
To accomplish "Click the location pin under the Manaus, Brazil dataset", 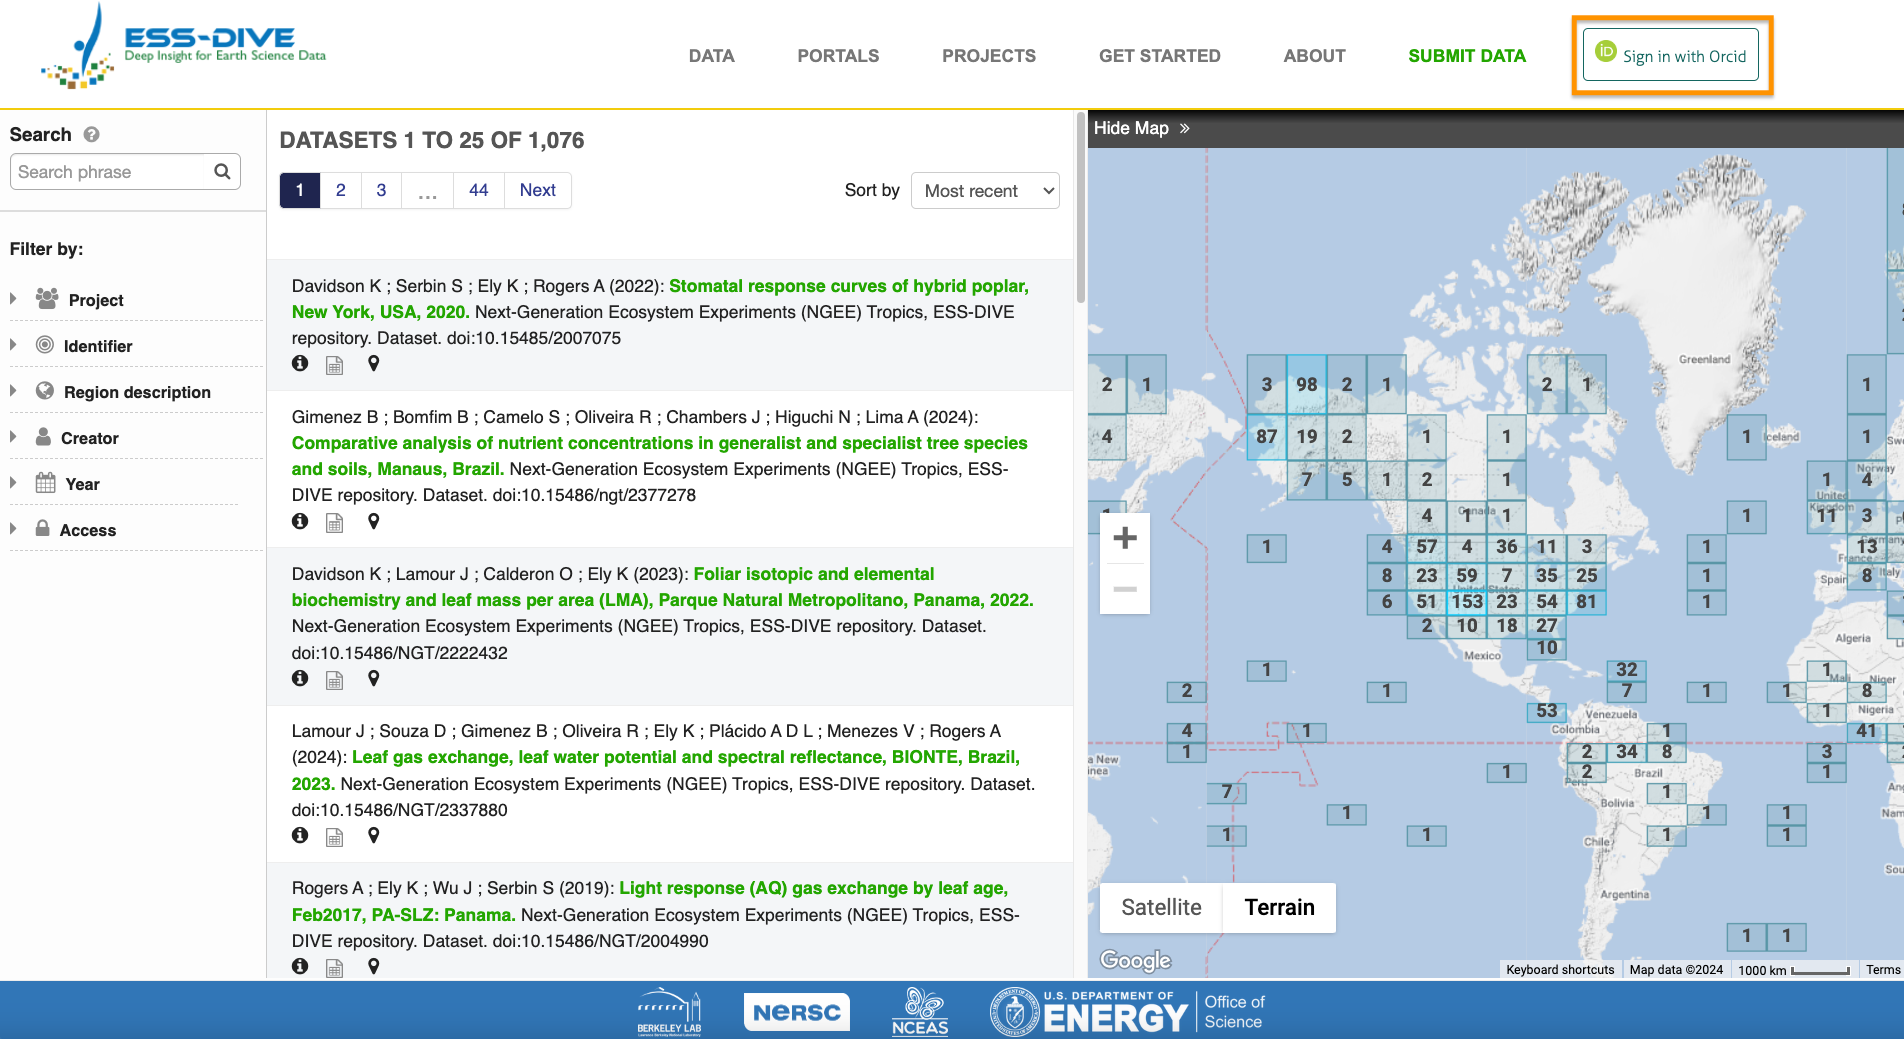I will pyautogui.click(x=373, y=521).
